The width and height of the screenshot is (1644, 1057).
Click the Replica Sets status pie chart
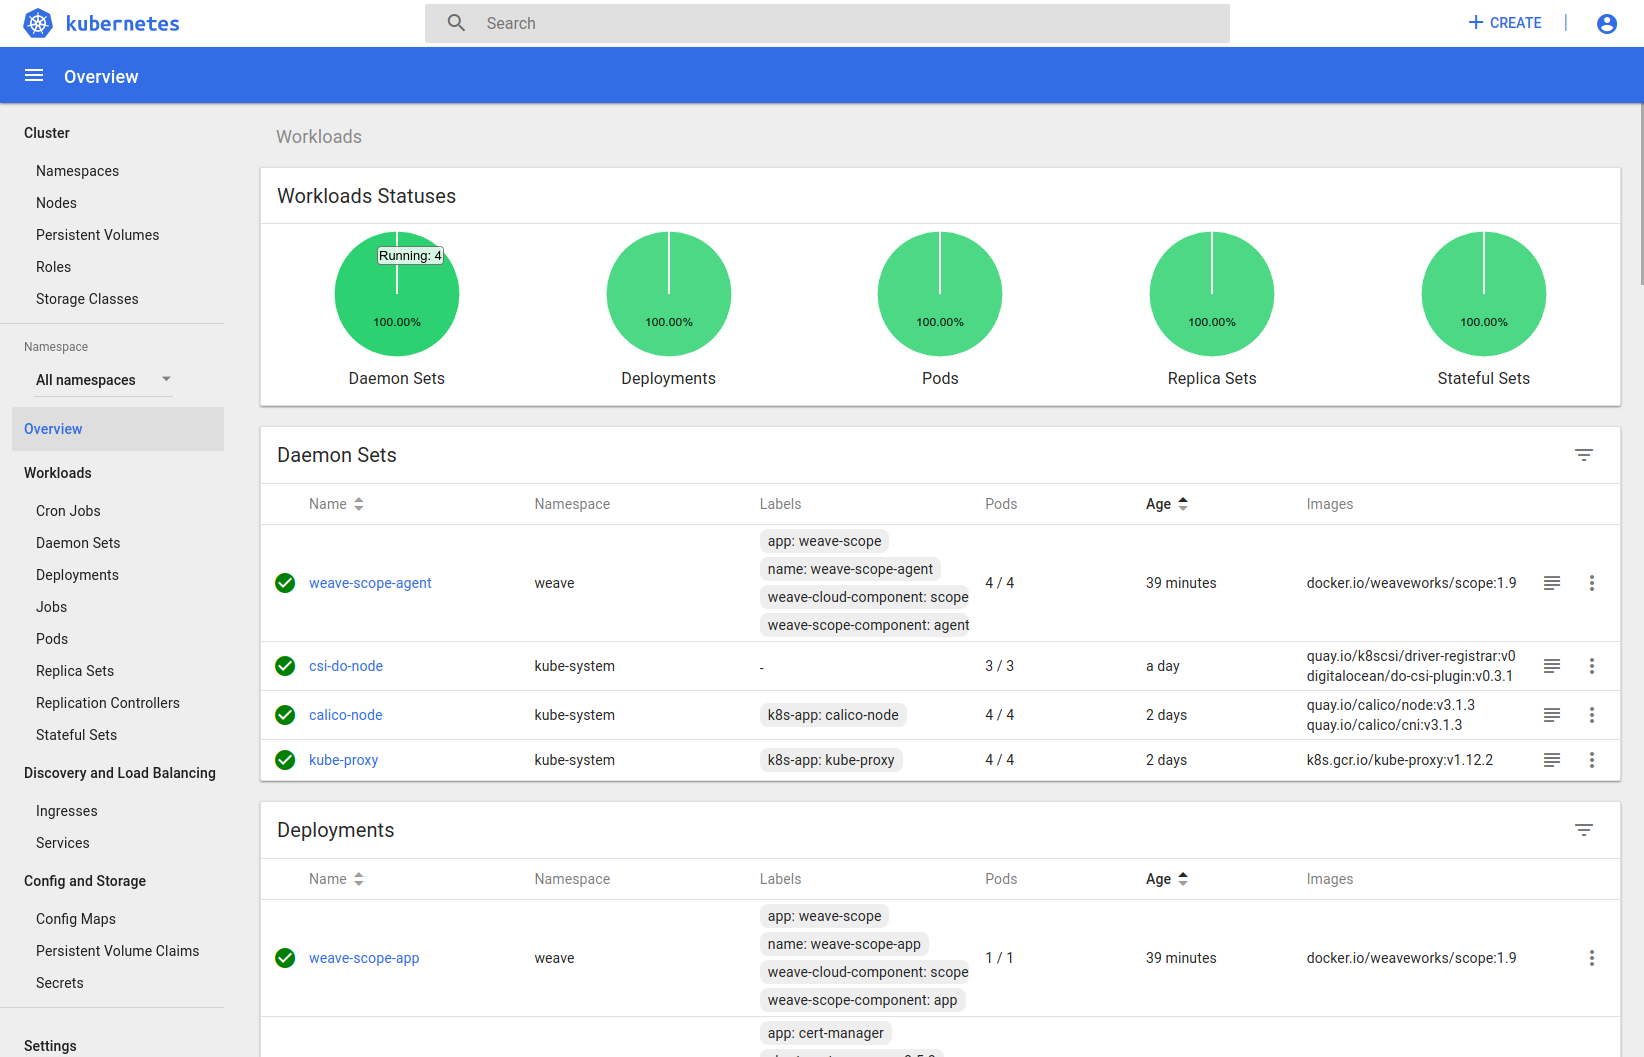(1212, 294)
